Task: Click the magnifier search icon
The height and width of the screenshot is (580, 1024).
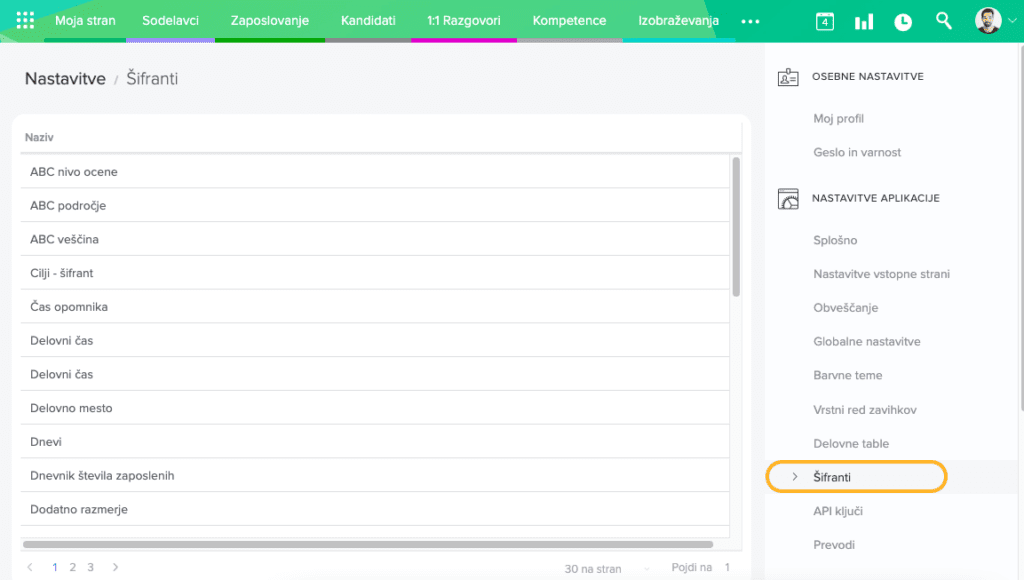Action: click(x=943, y=21)
